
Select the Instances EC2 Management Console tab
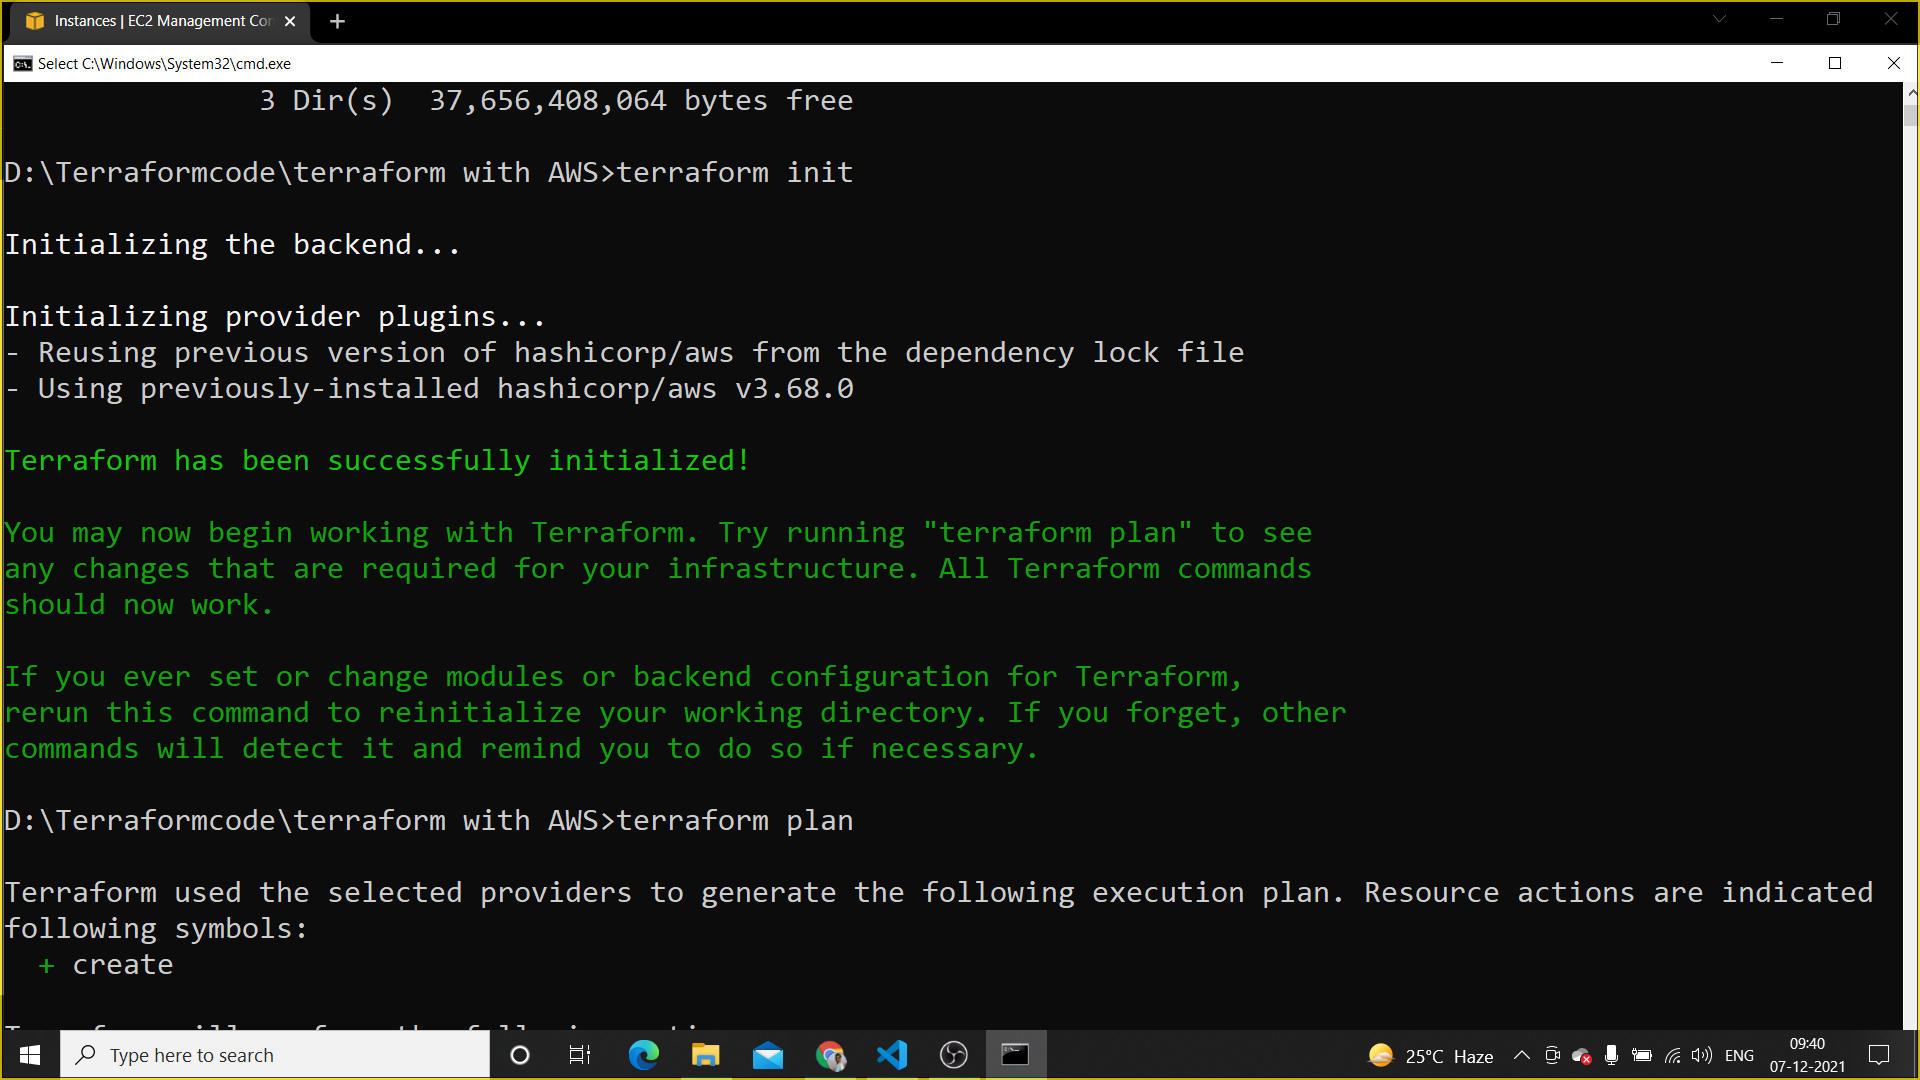[x=160, y=21]
